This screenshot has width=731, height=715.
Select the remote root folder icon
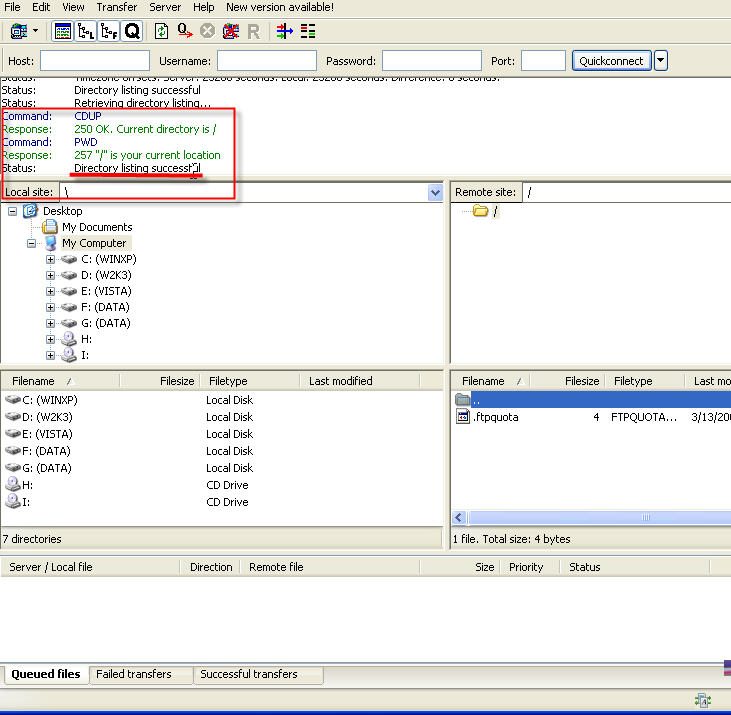[x=480, y=211]
